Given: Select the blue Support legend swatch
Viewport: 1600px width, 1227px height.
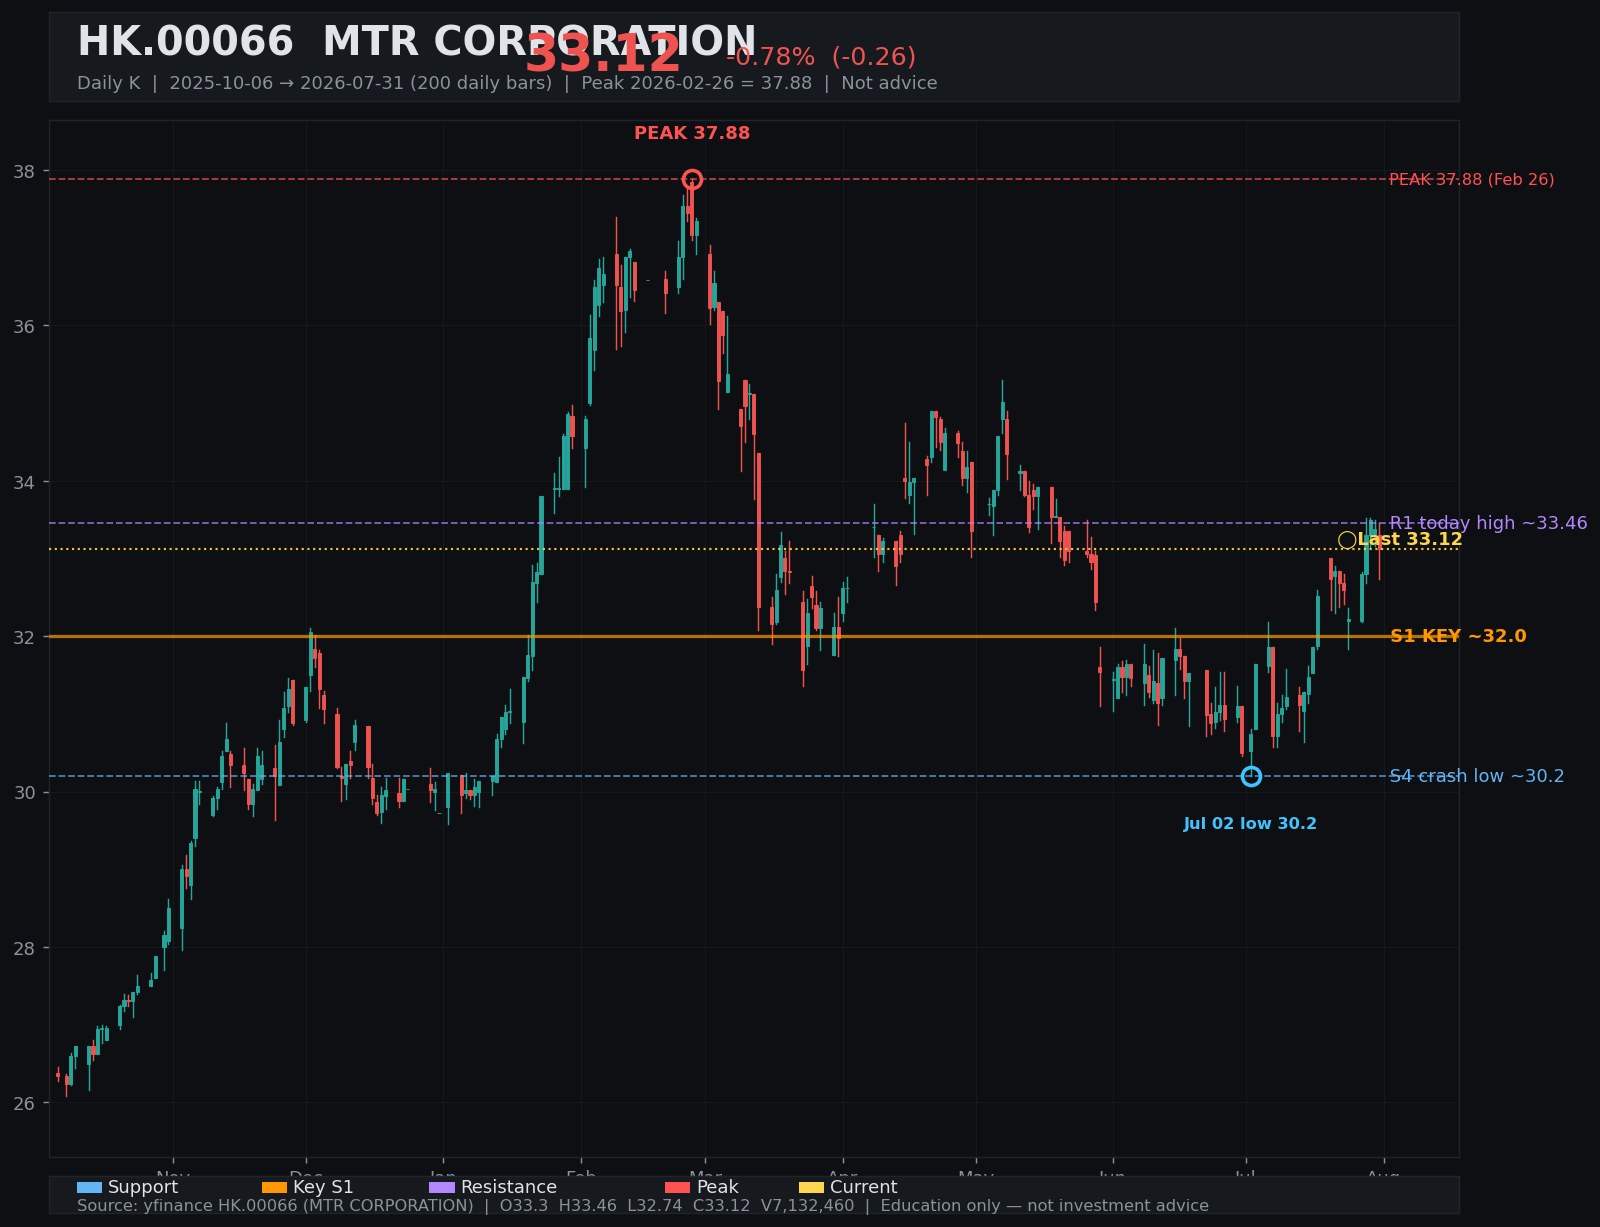Looking at the screenshot, I should click(89, 1188).
